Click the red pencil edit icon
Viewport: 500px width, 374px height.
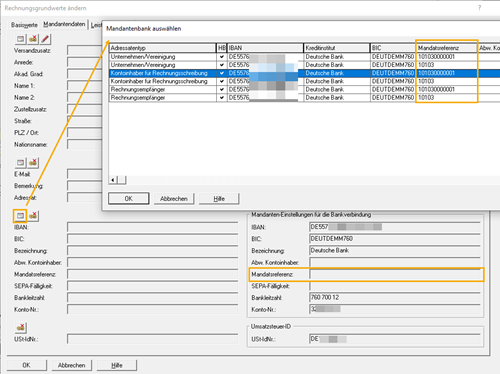tap(45, 39)
